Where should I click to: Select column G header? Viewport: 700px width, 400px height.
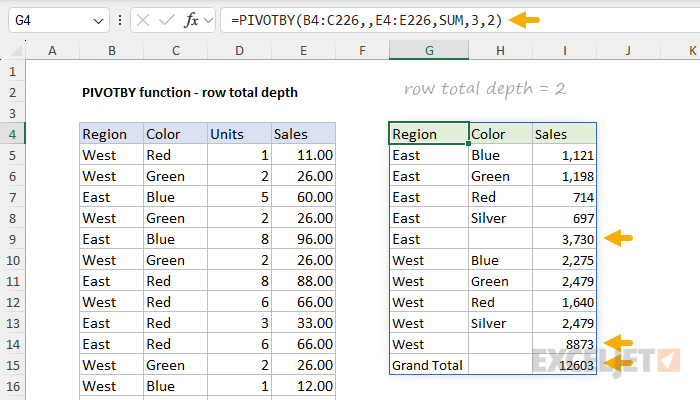[x=429, y=50]
